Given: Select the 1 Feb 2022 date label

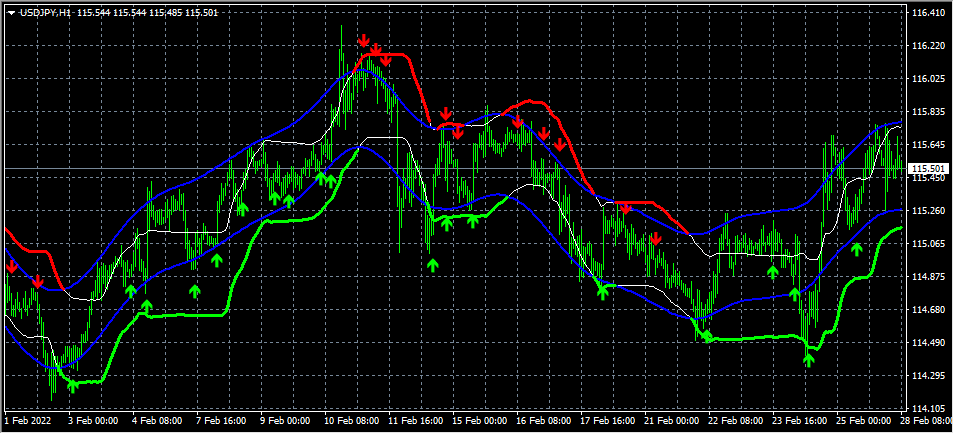Looking at the screenshot, I should point(30,423).
